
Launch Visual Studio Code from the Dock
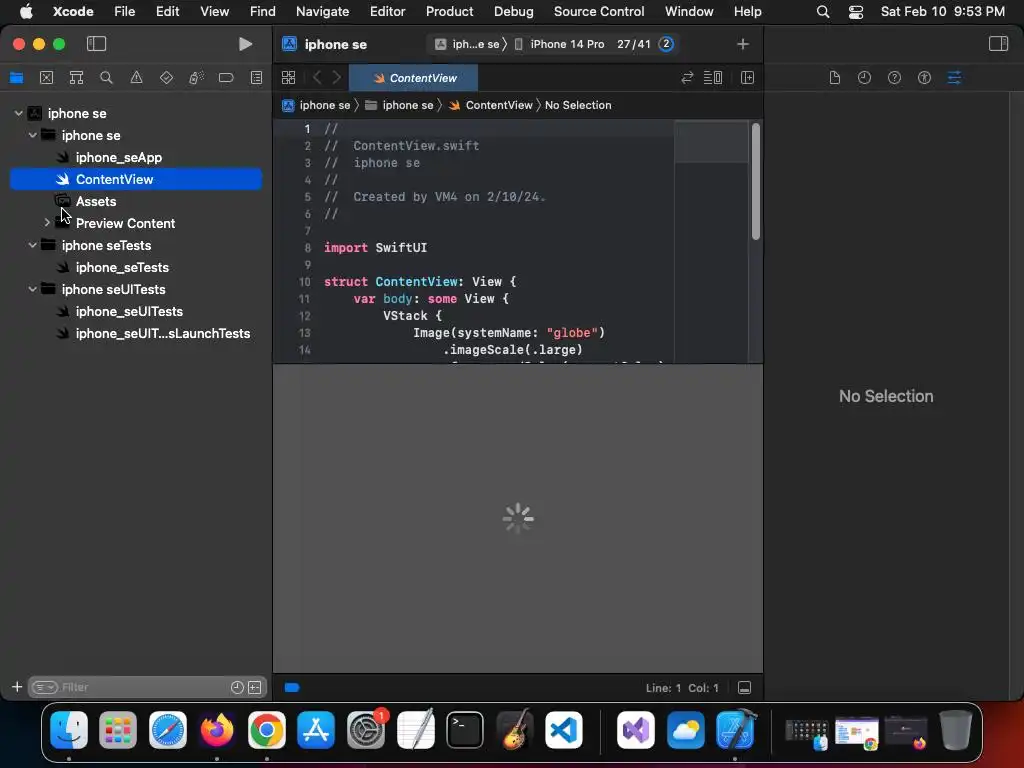point(564,730)
